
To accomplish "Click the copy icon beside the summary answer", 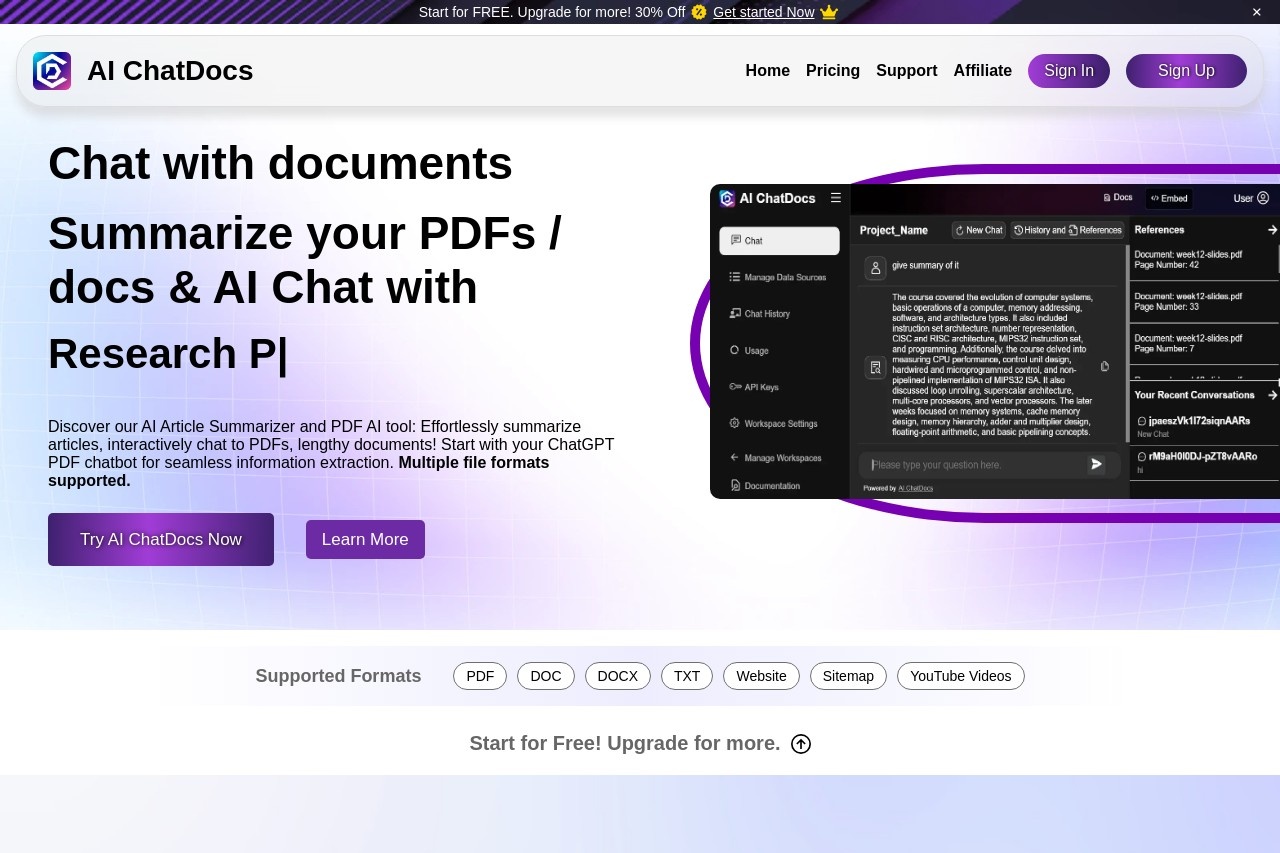I will pos(1105,367).
